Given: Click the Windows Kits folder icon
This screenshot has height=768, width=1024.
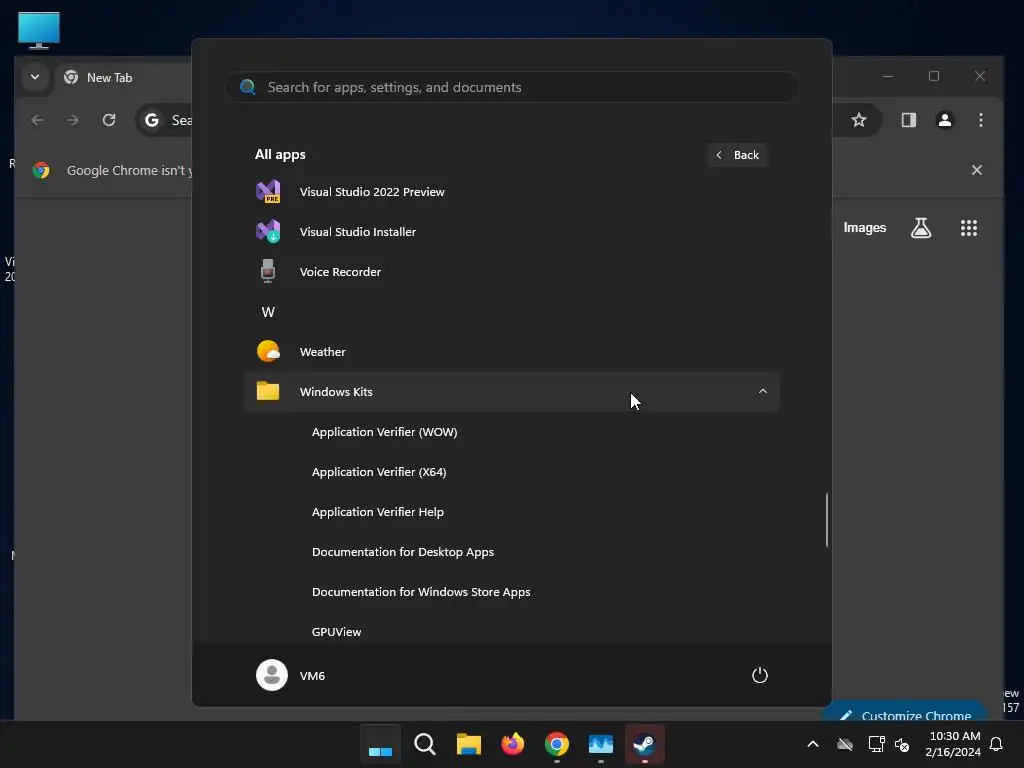Looking at the screenshot, I should click(268, 391).
